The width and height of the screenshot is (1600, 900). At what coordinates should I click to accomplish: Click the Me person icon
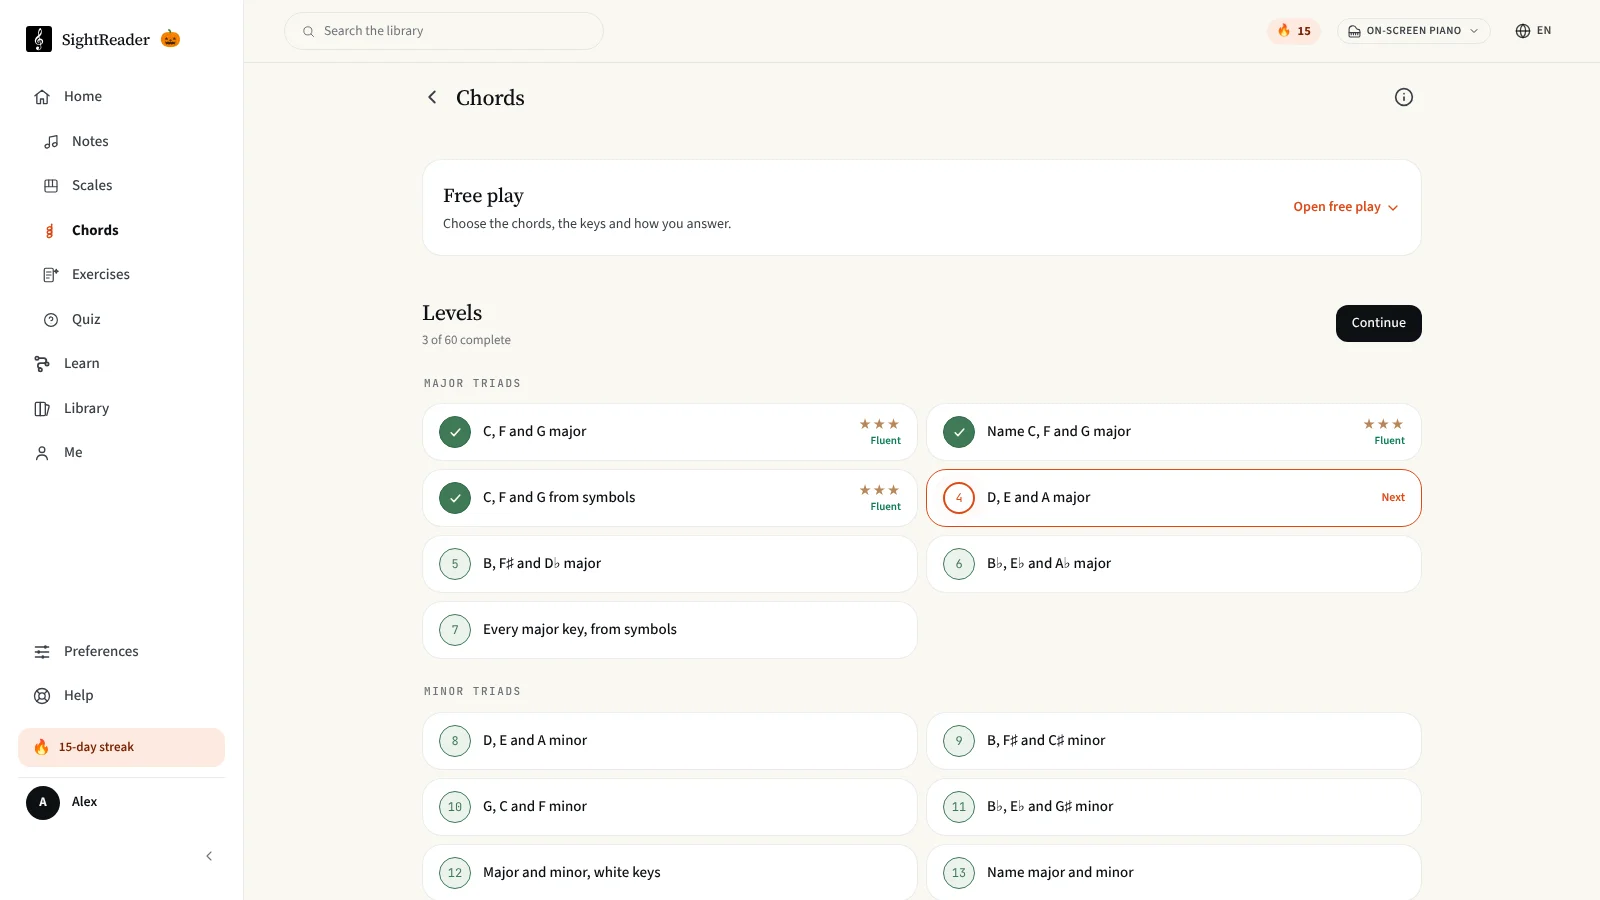[x=42, y=453]
